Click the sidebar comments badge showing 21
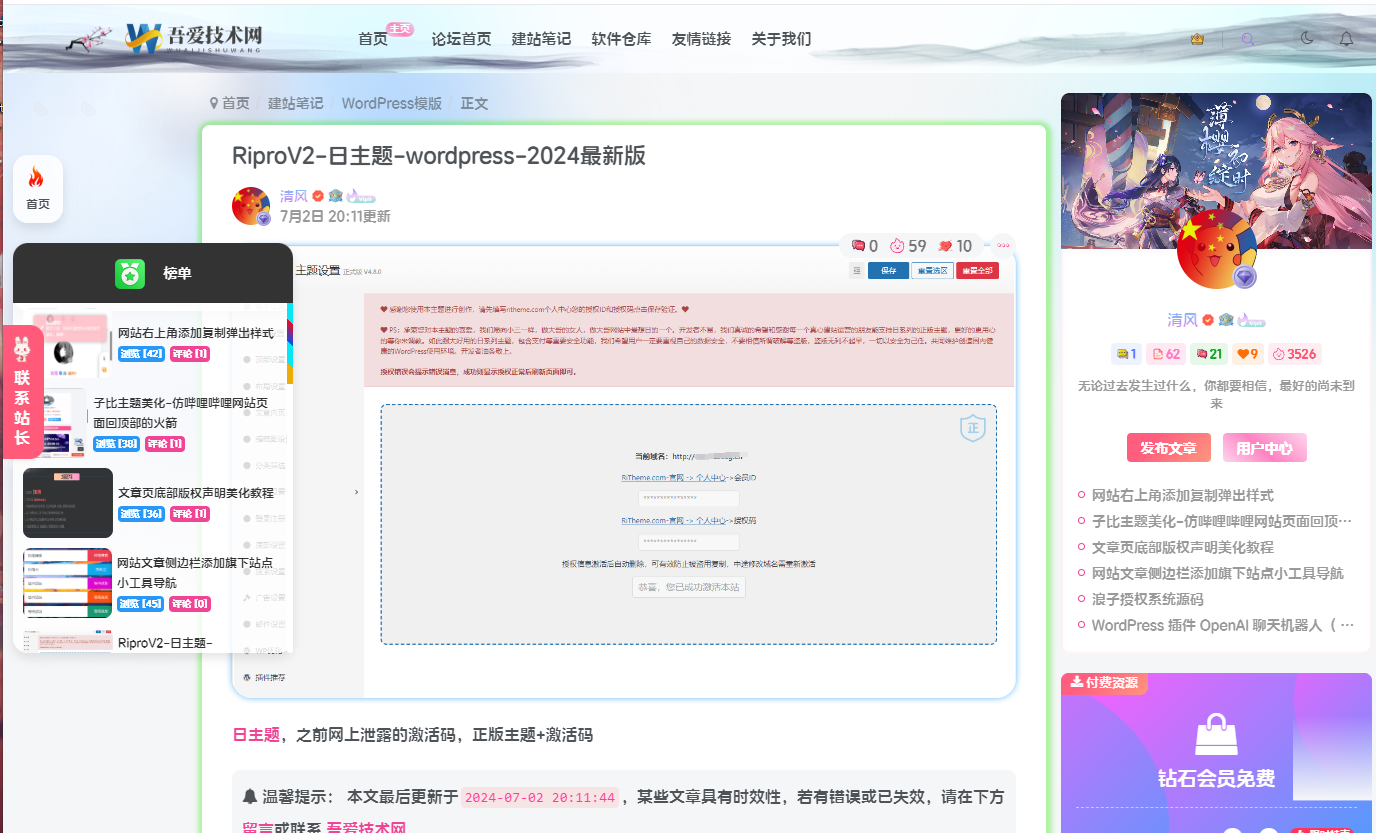This screenshot has width=1376, height=833. pyautogui.click(x=1209, y=353)
